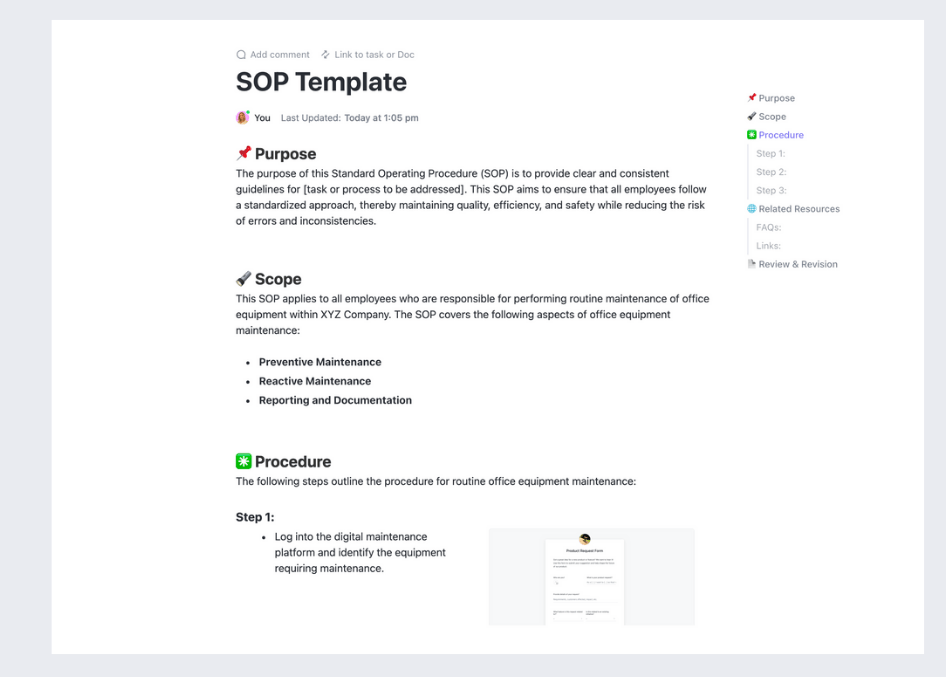Open Step 1: in the outline
The width and height of the screenshot is (946, 677).
click(x=770, y=154)
